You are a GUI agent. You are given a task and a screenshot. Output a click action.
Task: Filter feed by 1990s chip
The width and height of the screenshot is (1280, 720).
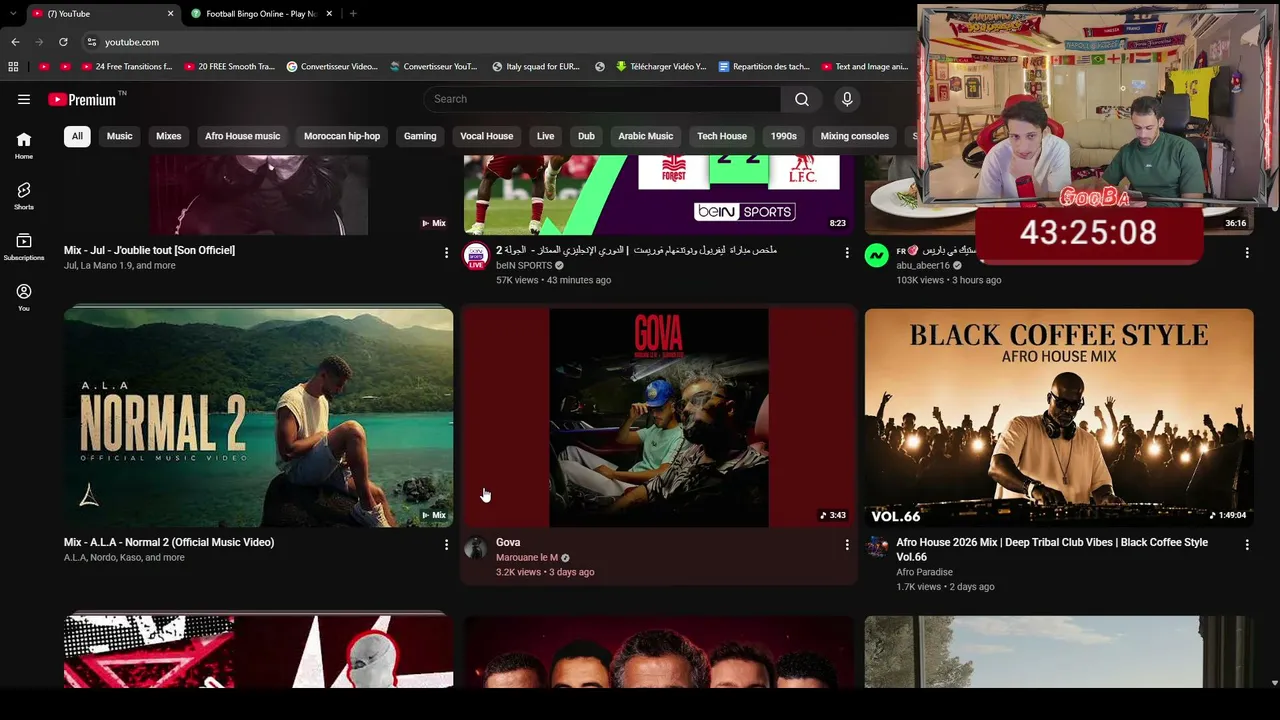[784, 136]
